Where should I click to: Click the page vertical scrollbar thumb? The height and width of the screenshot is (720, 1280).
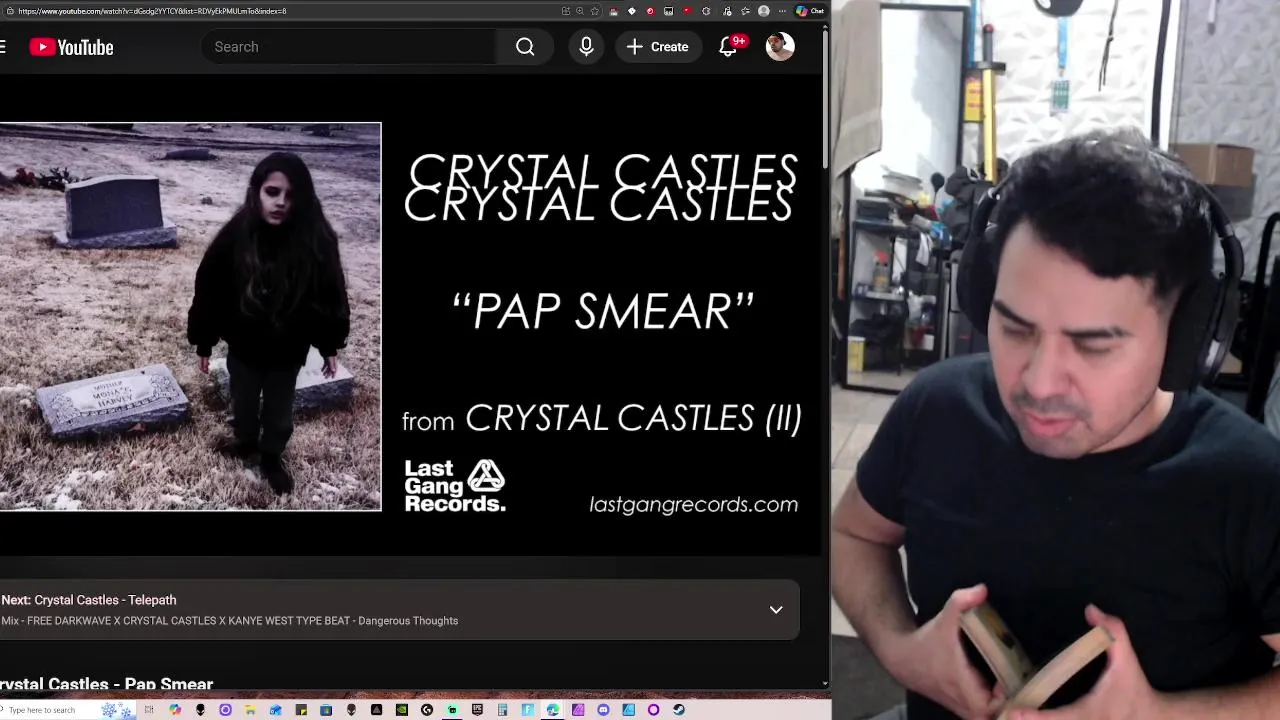point(825,100)
